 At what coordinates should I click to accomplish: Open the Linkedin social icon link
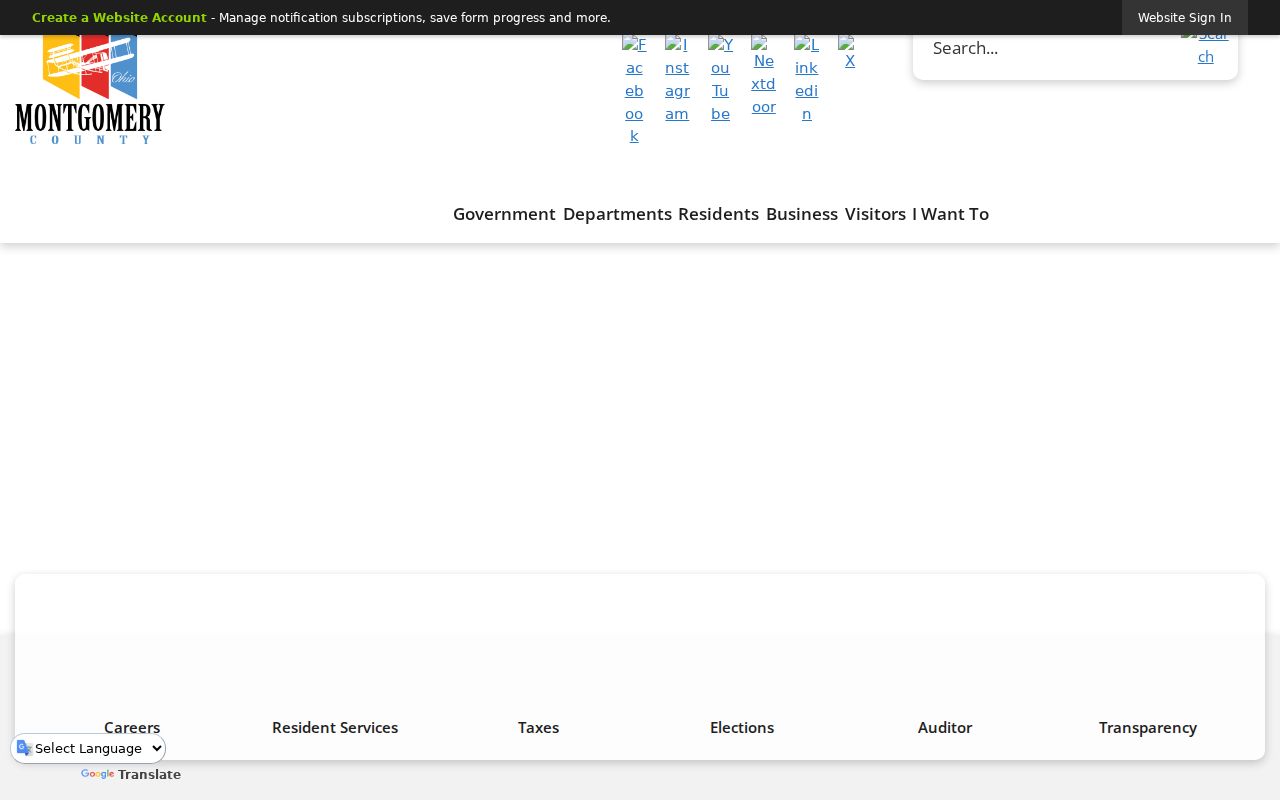[x=806, y=79]
